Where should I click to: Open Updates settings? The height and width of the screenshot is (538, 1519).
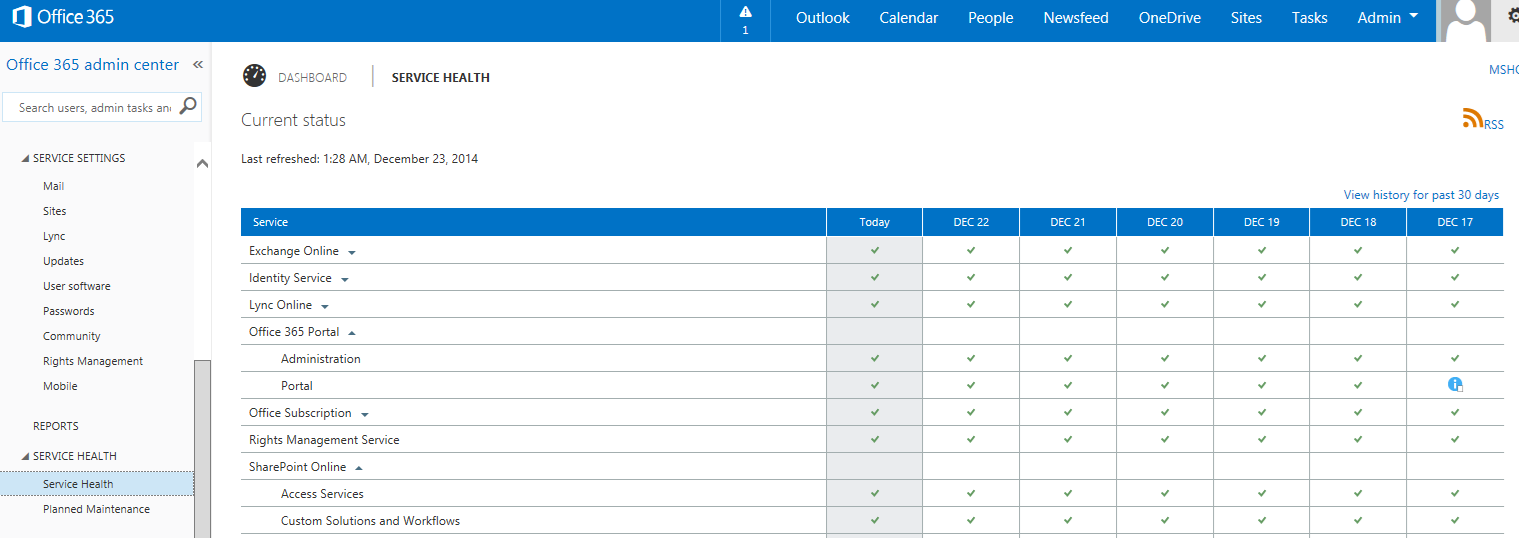click(x=63, y=261)
